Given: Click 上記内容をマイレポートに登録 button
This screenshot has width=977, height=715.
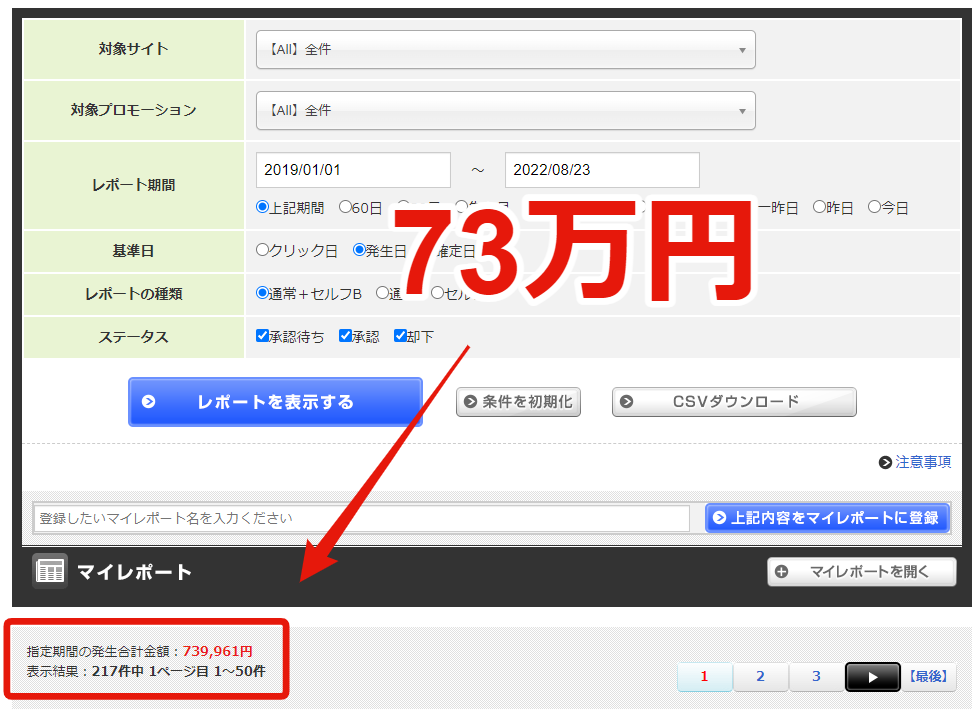Looking at the screenshot, I should coord(827,518).
